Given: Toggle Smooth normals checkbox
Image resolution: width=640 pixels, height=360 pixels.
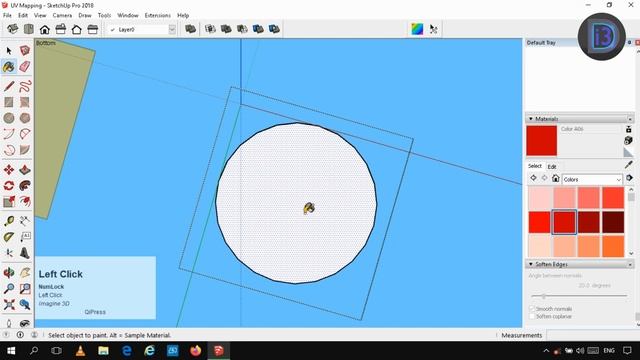Looking at the screenshot, I should point(532,309).
